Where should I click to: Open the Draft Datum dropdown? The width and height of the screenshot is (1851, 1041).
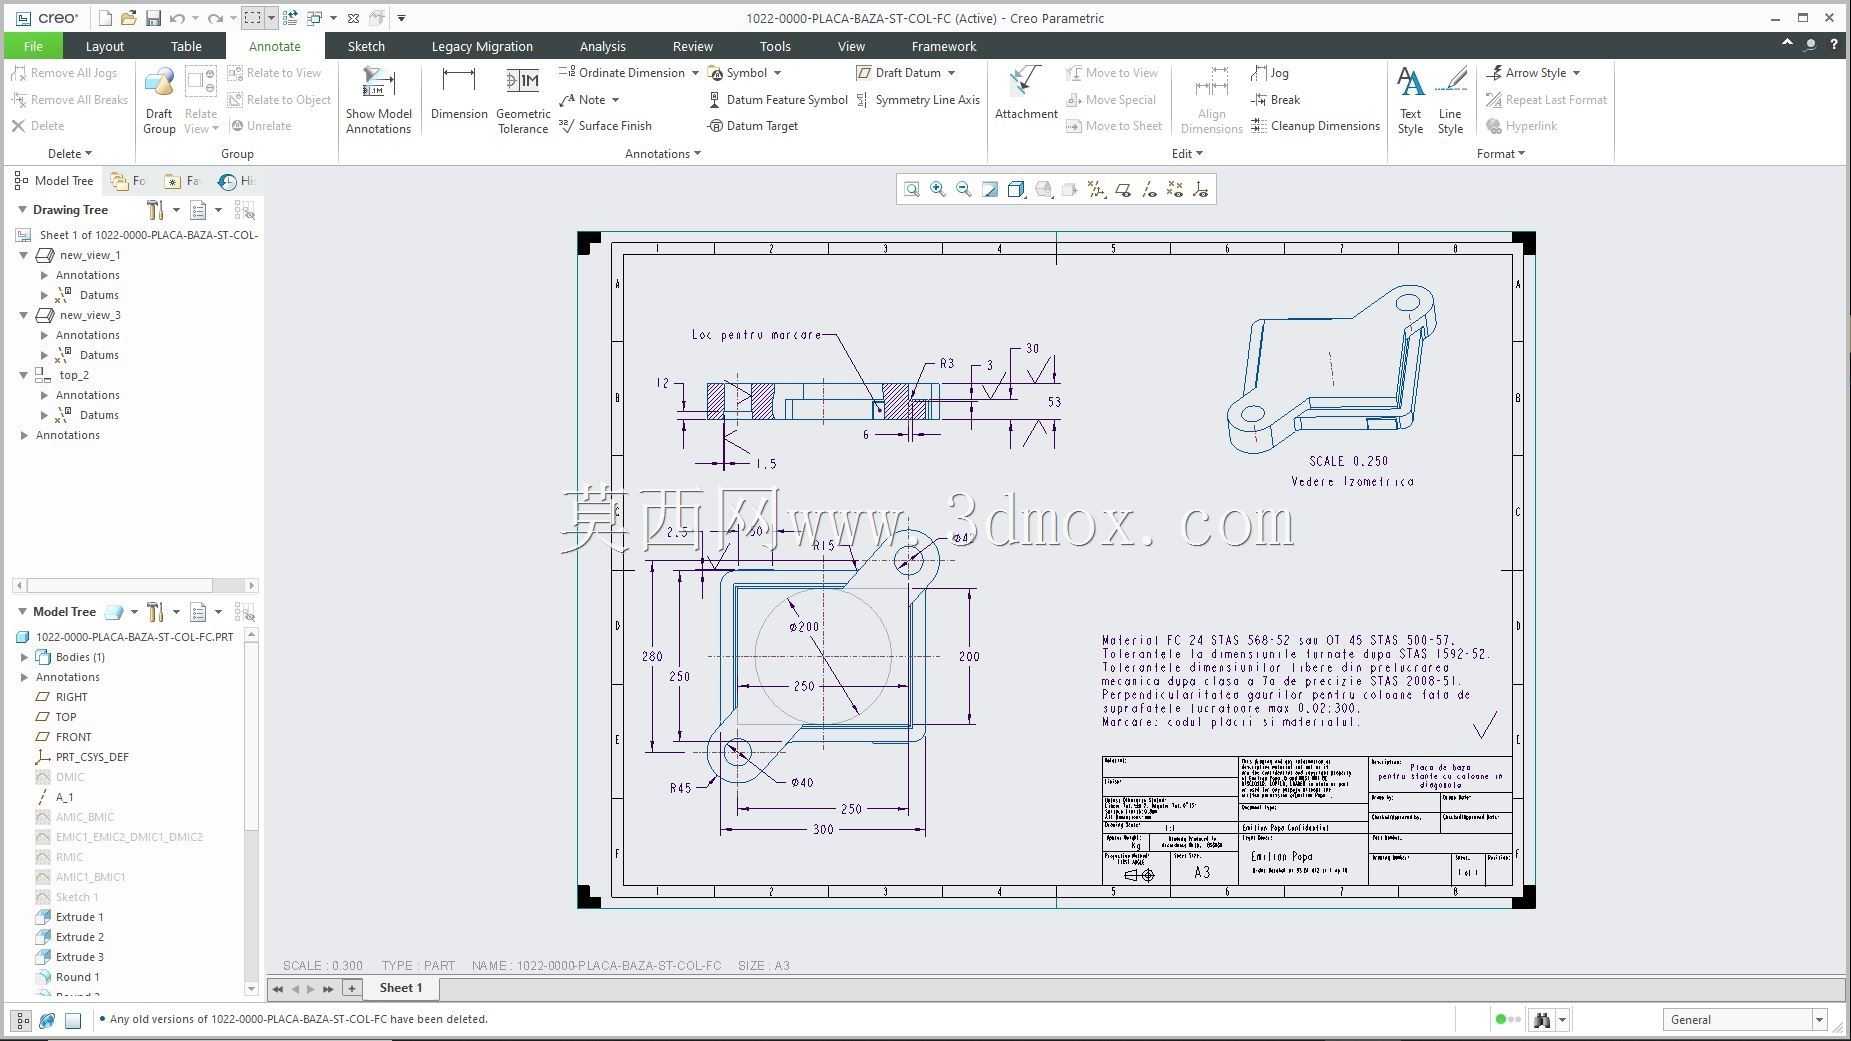(951, 73)
